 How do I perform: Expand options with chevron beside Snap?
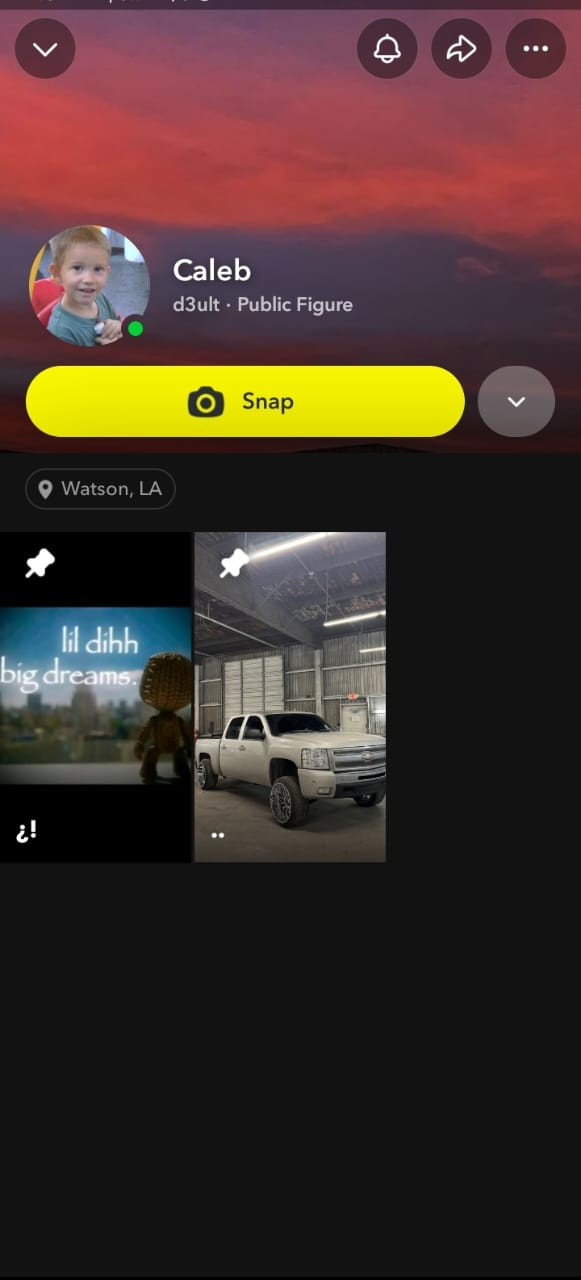[516, 401]
